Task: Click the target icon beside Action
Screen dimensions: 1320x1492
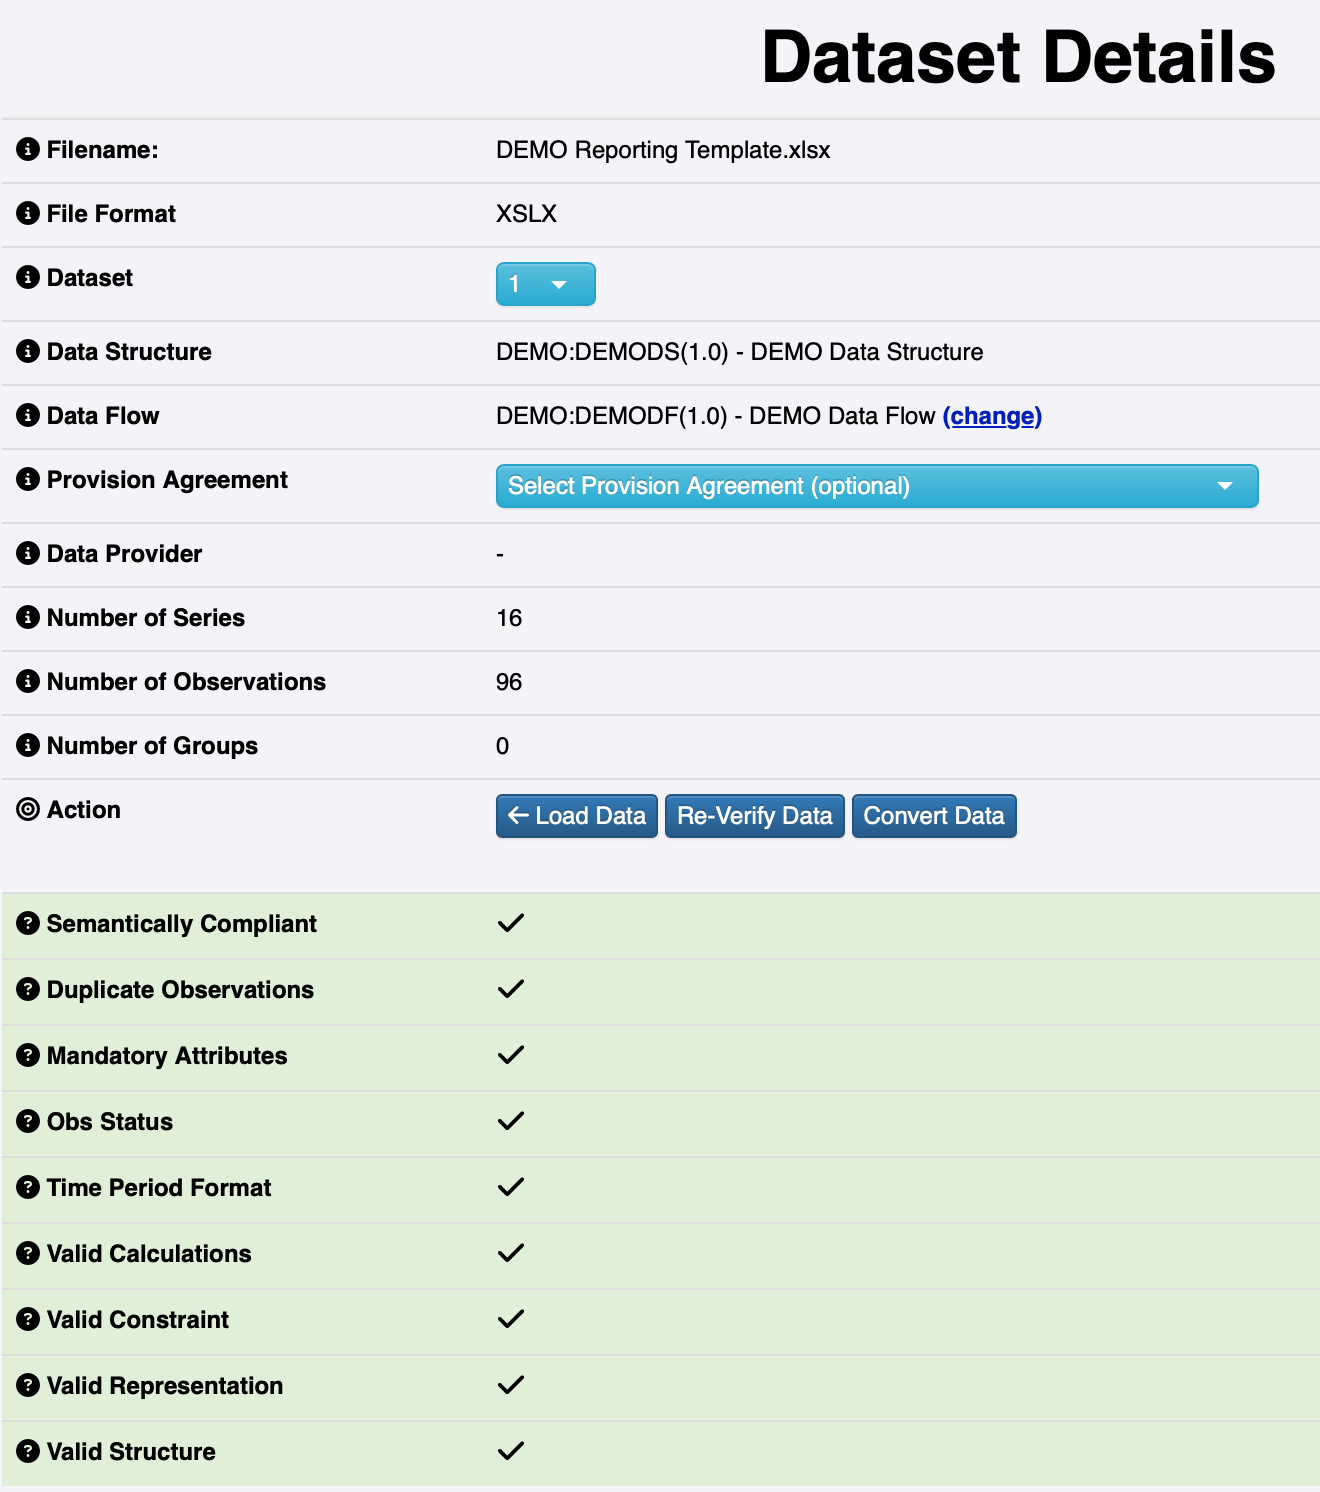Action: coord(28,810)
